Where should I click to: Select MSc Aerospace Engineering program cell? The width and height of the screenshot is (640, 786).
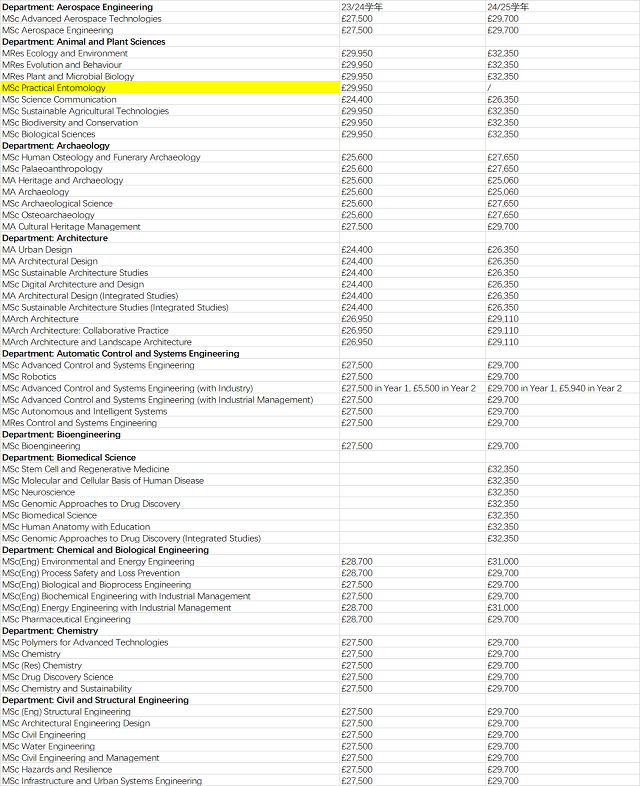170,30
